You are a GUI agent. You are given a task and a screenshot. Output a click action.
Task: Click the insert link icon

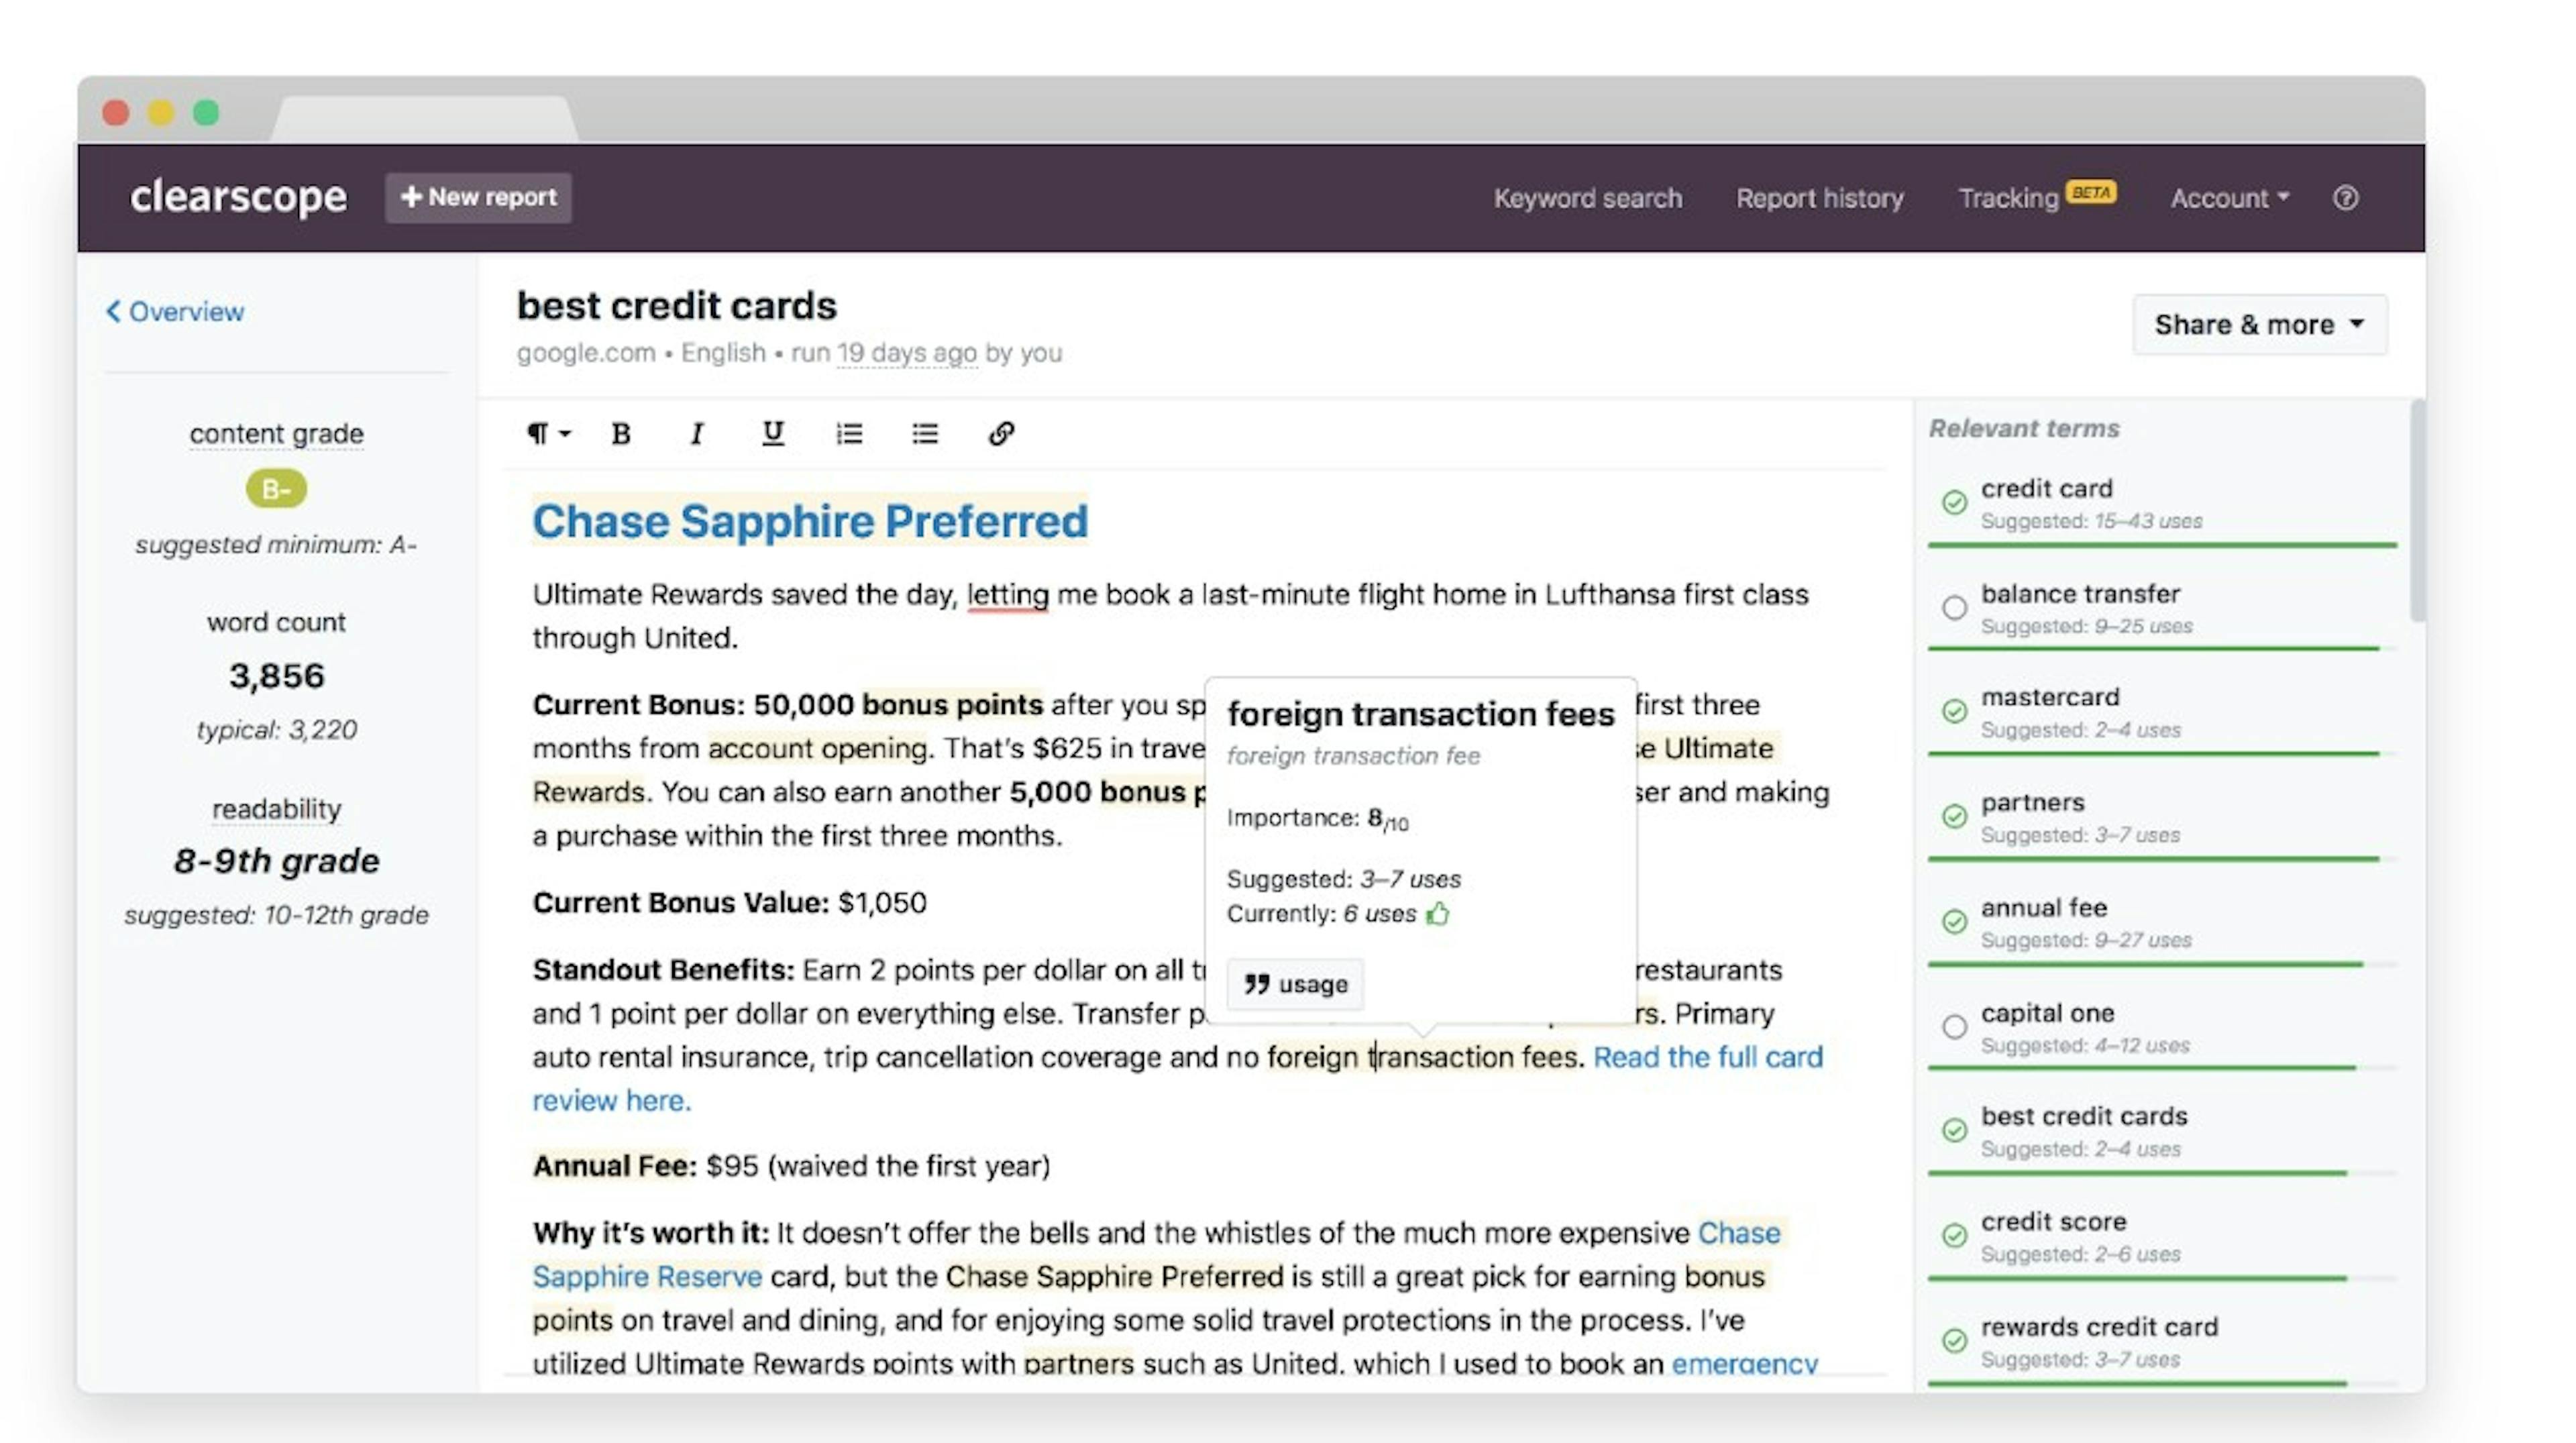point(1001,433)
